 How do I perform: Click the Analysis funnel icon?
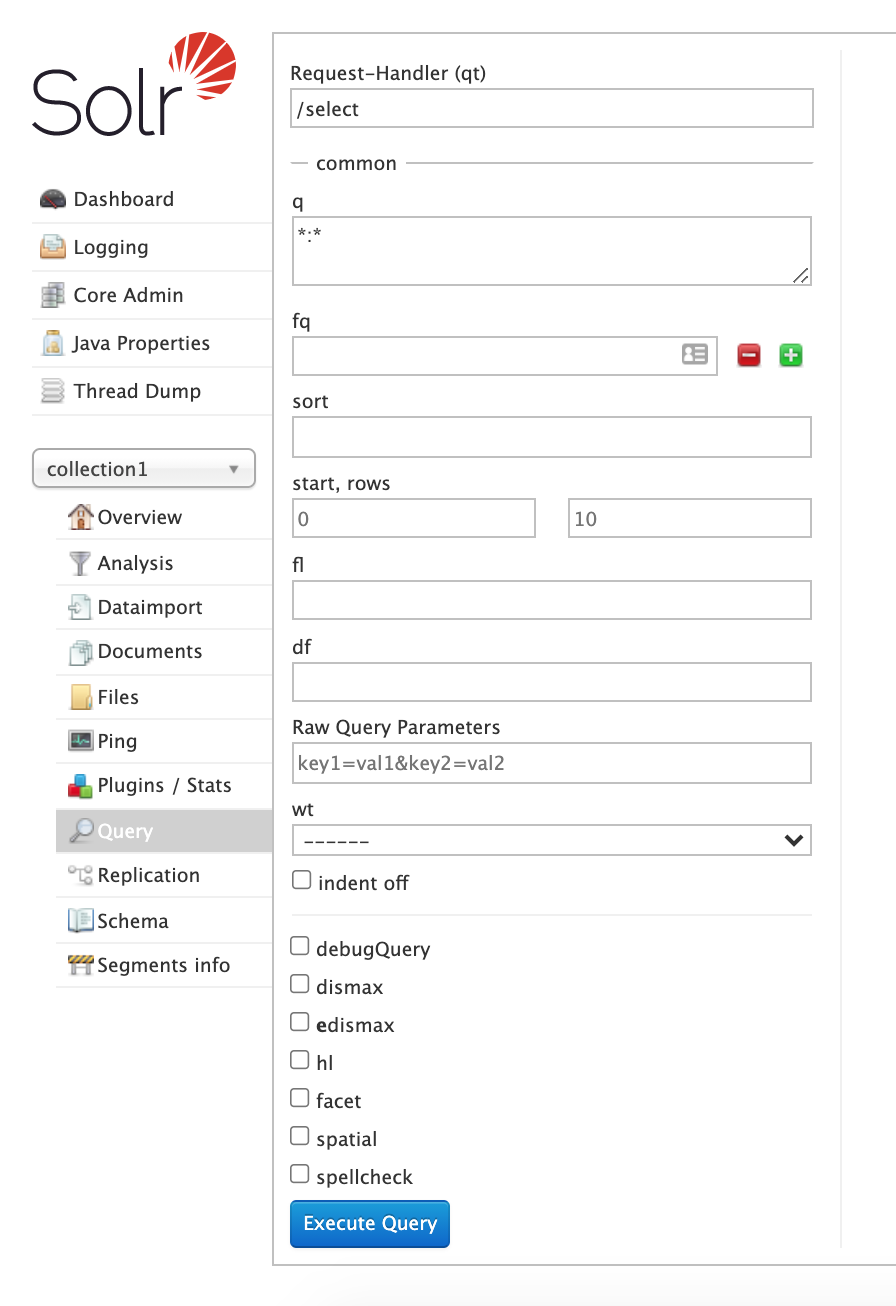coord(80,563)
